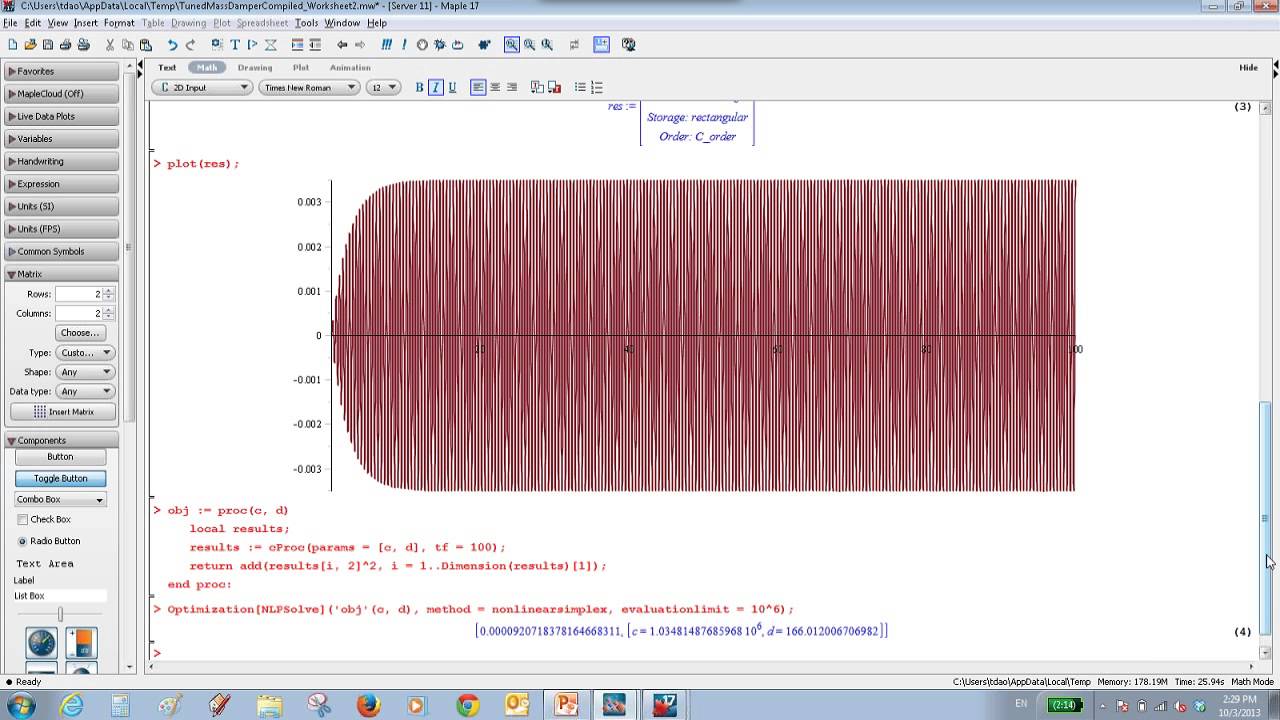Open the Matrix Data type dropdown
The width and height of the screenshot is (1280, 720).
(x=85, y=391)
